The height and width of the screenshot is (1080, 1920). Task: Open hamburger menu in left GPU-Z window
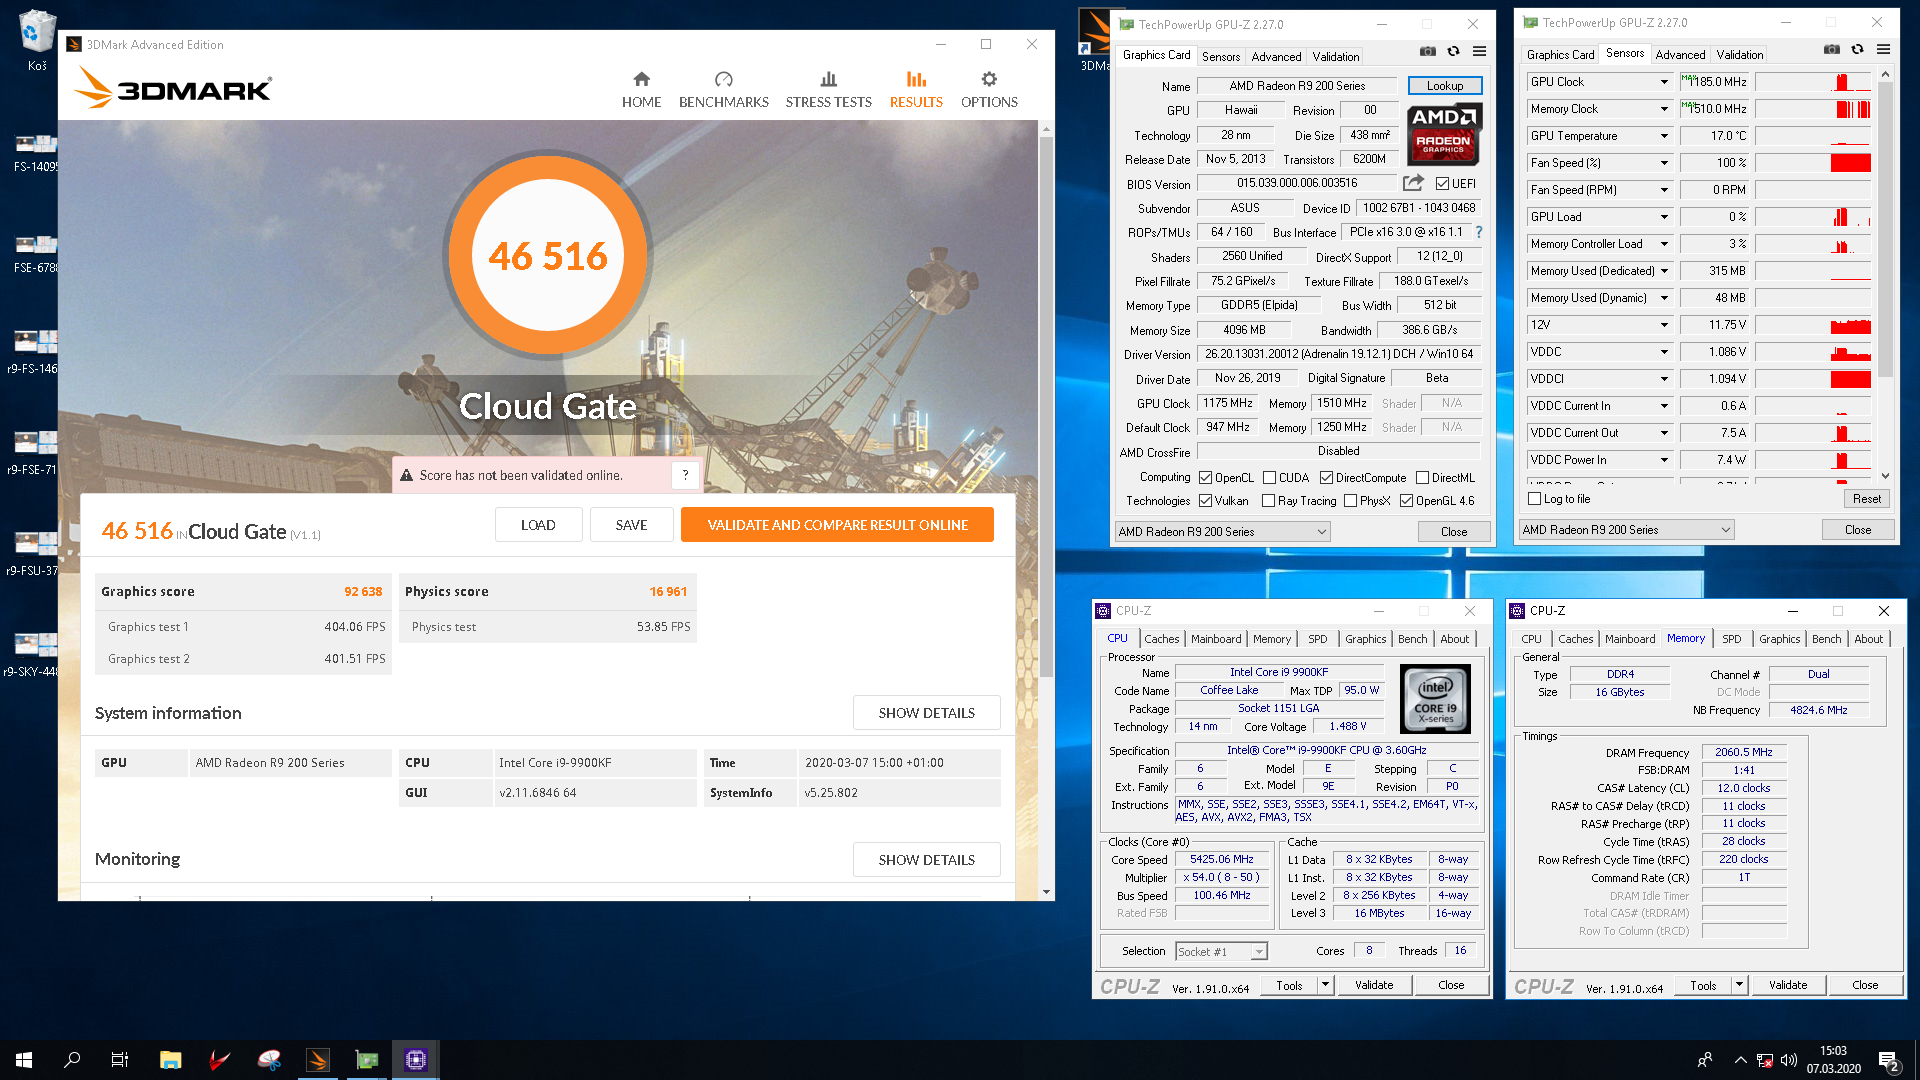1479,52
